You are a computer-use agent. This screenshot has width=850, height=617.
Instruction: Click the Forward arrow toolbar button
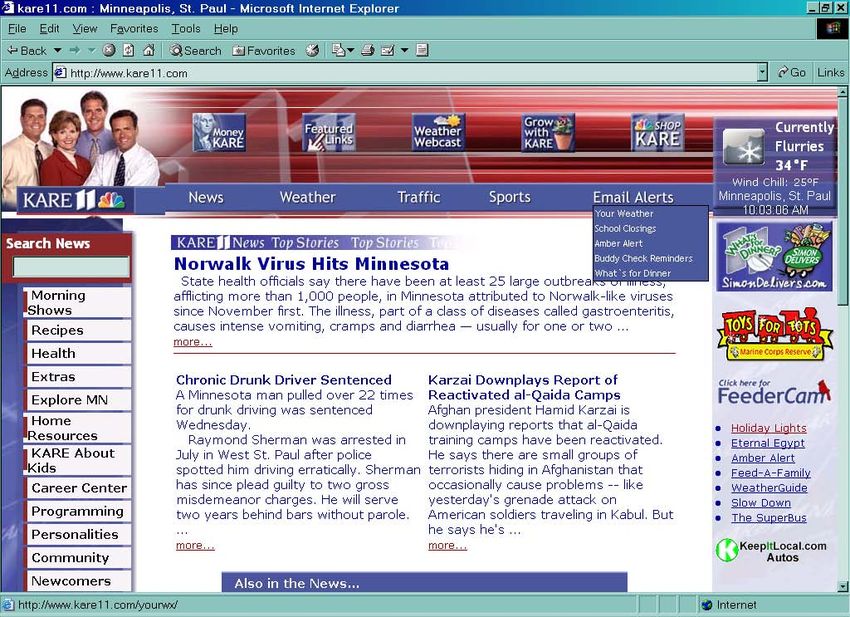[x=75, y=50]
